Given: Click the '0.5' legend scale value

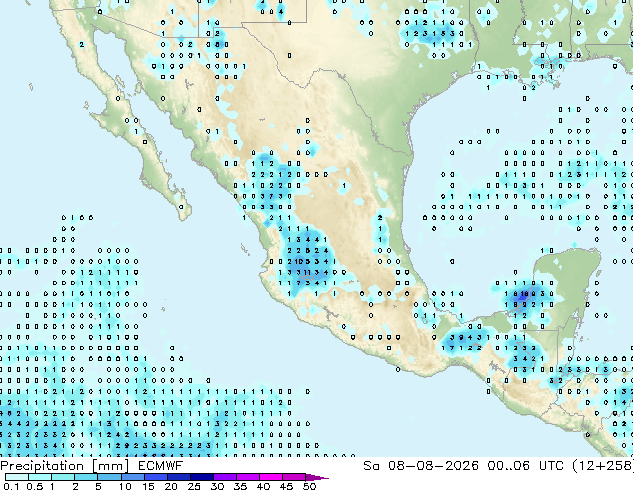Looking at the screenshot, I should [35, 486].
